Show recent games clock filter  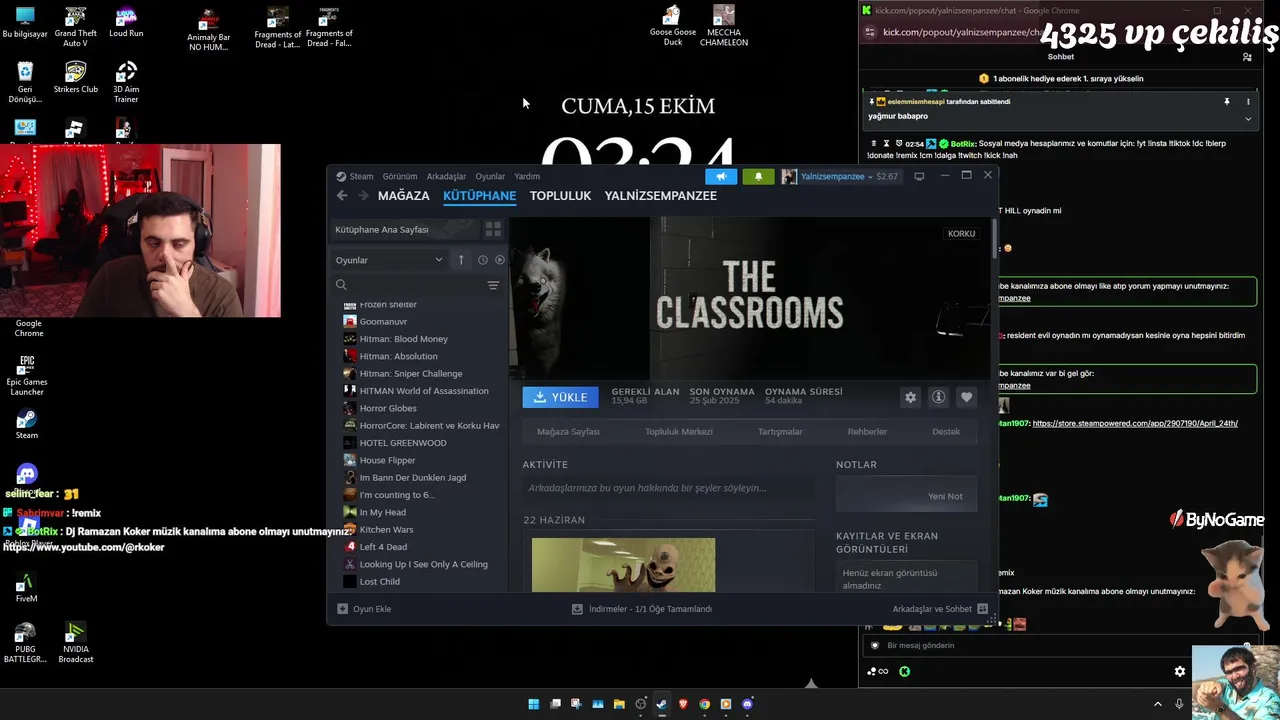[x=482, y=260]
